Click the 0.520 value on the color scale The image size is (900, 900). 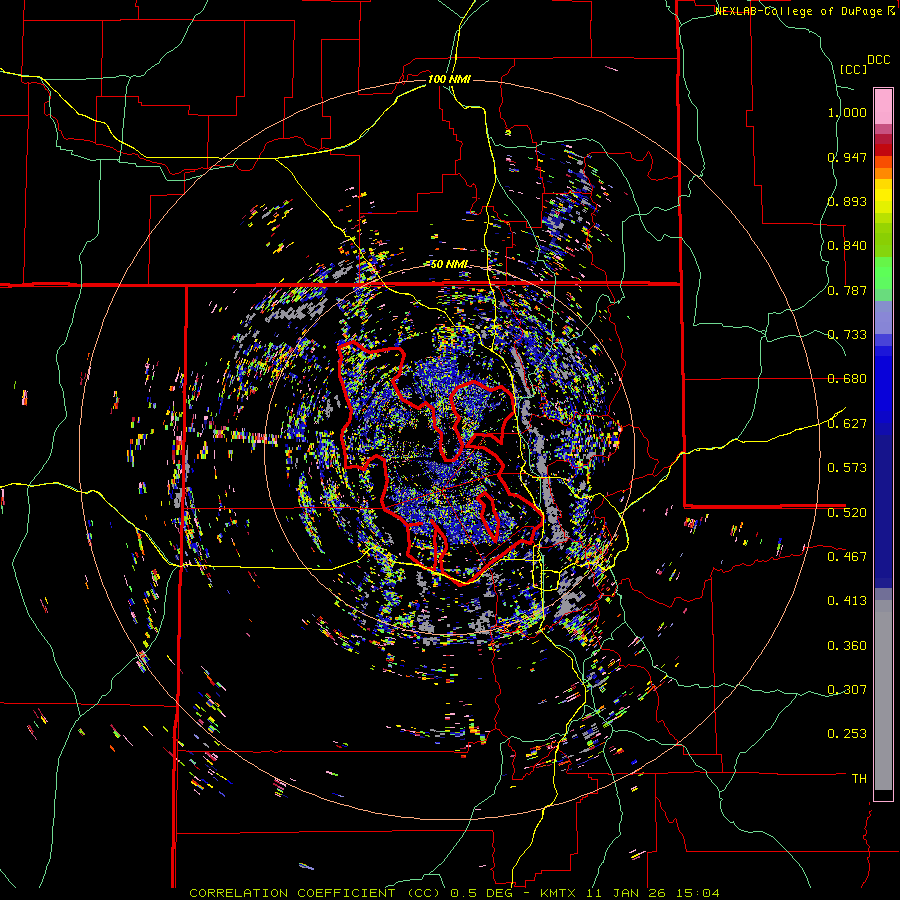tap(847, 513)
